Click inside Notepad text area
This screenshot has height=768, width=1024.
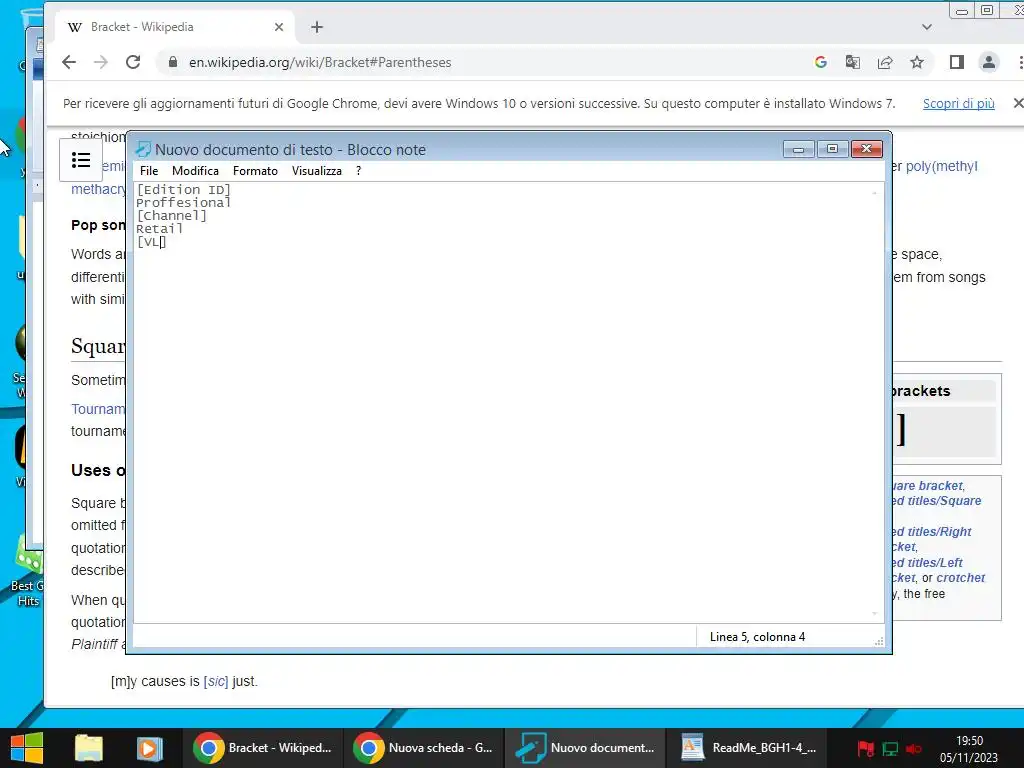tap(502, 402)
